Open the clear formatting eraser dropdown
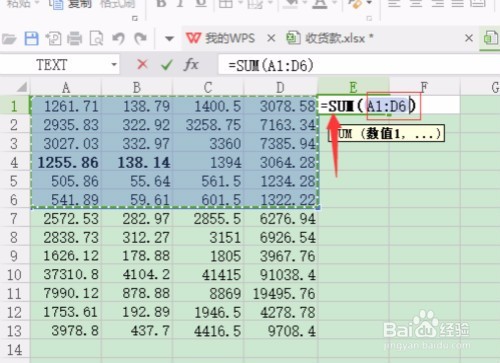500x363 pixels. (x=369, y=3)
